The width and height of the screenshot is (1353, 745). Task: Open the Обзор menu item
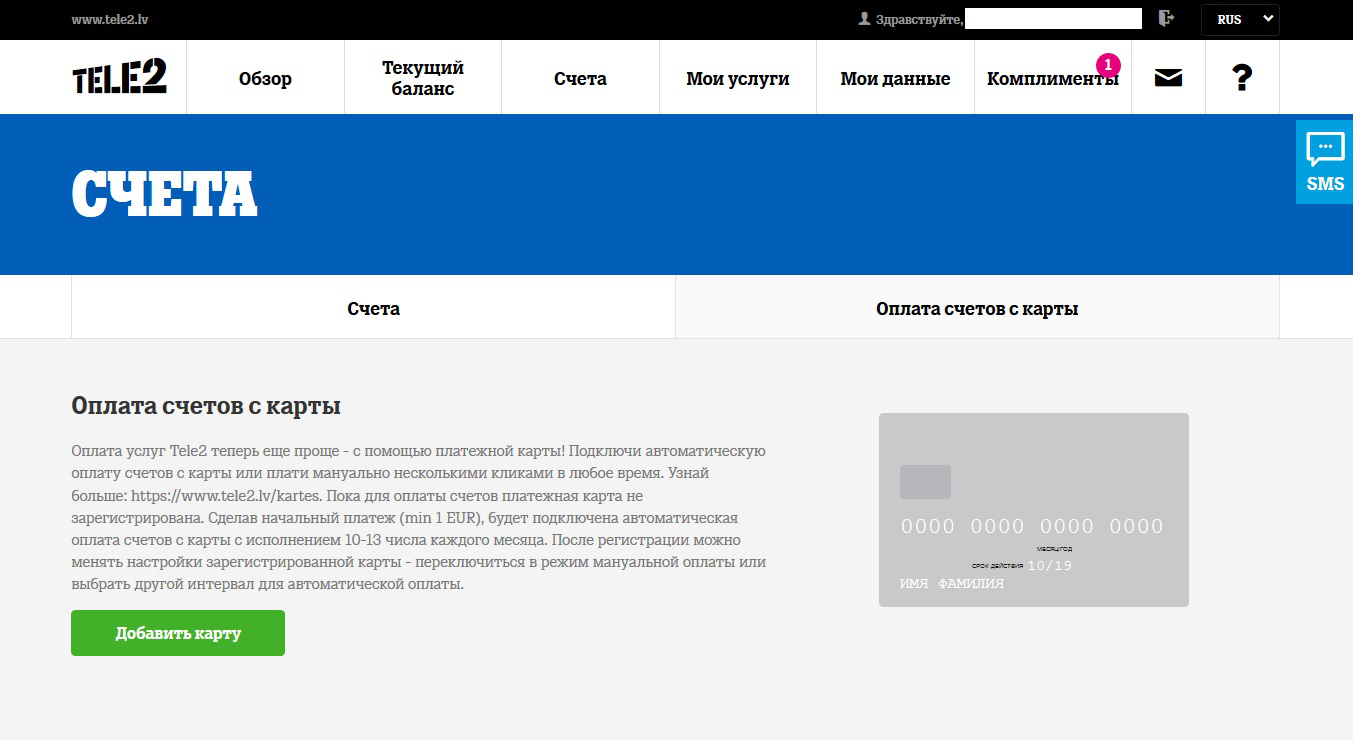tap(265, 79)
